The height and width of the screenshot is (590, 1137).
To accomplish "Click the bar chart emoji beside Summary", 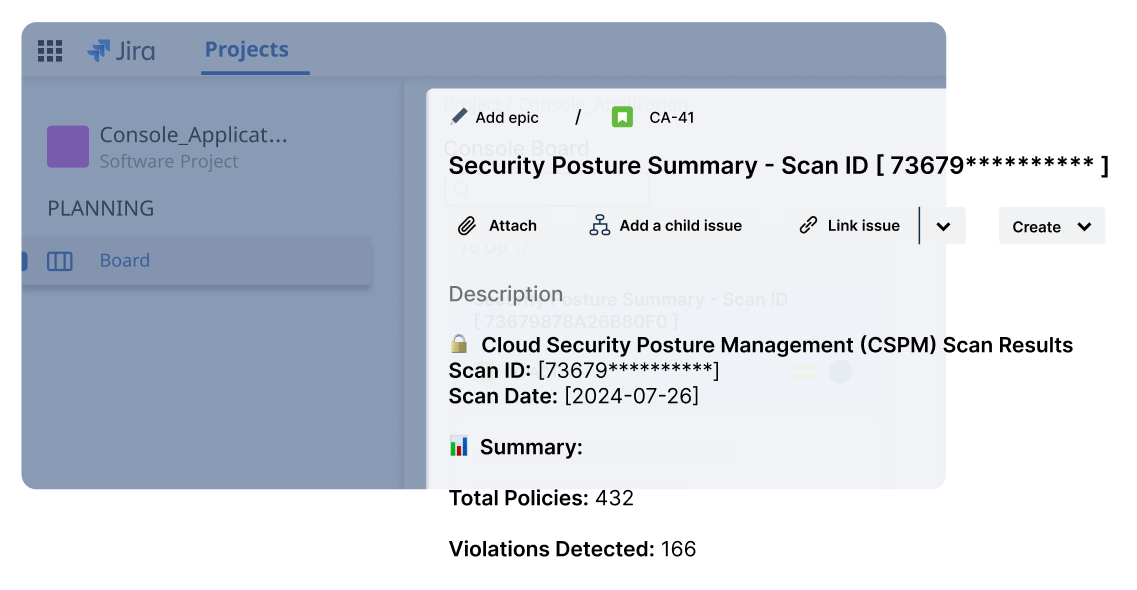I will tap(459, 446).
